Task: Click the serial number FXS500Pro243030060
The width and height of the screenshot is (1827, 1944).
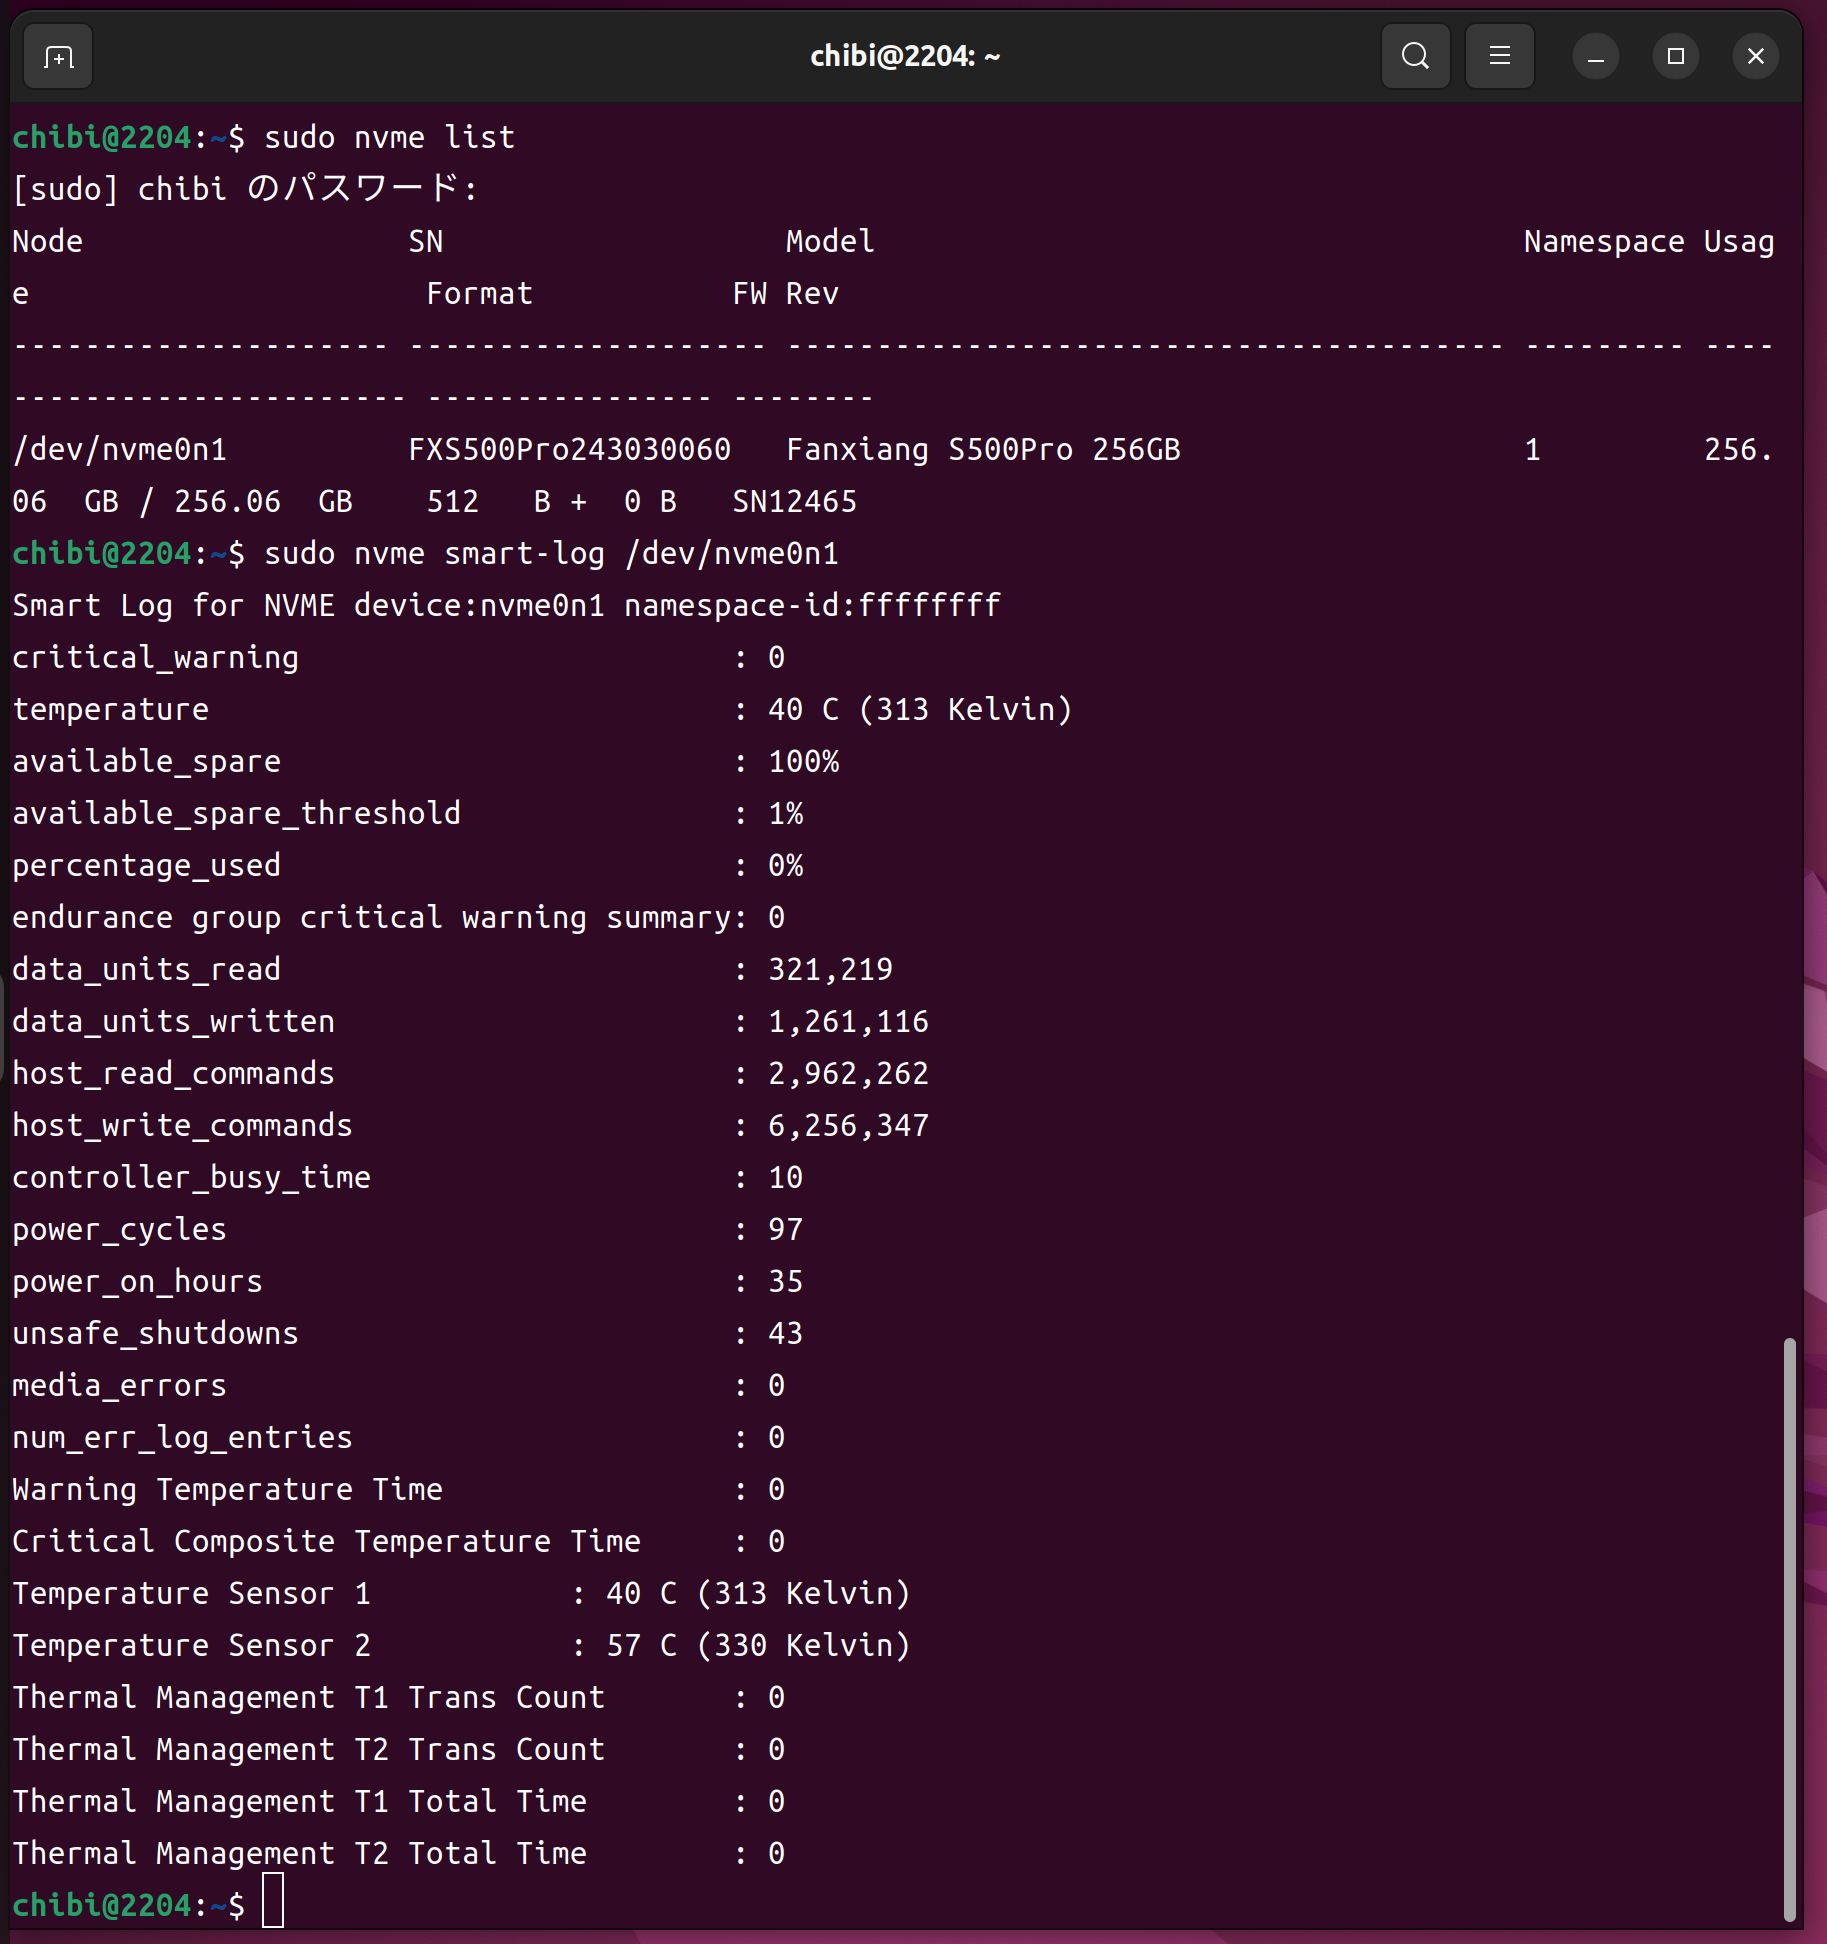Action: click(x=569, y=449)
